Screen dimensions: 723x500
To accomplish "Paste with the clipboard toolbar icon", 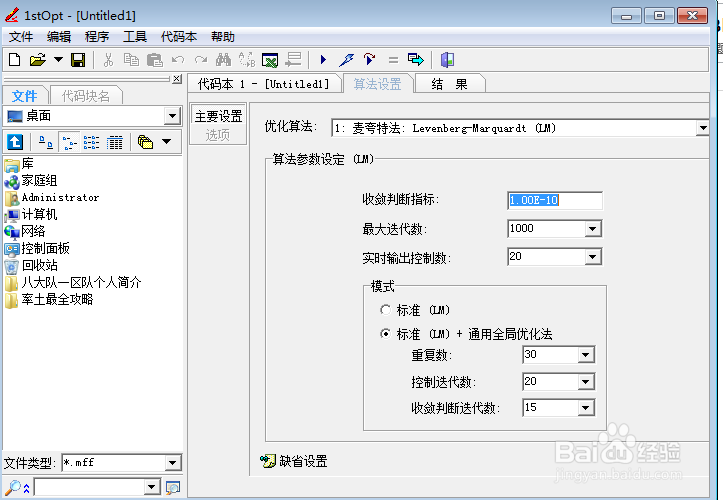I will (154, 60).
